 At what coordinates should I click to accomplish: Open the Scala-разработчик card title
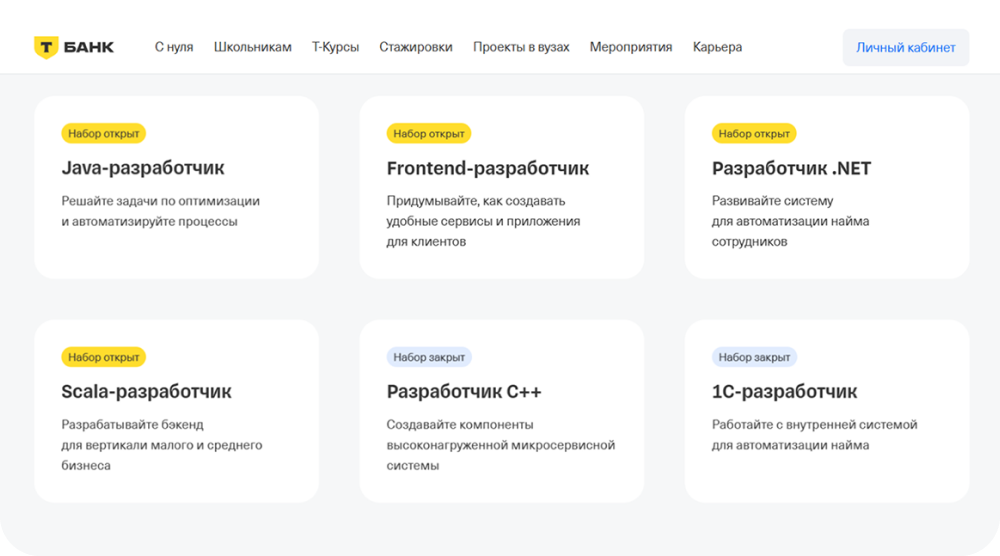146,391
